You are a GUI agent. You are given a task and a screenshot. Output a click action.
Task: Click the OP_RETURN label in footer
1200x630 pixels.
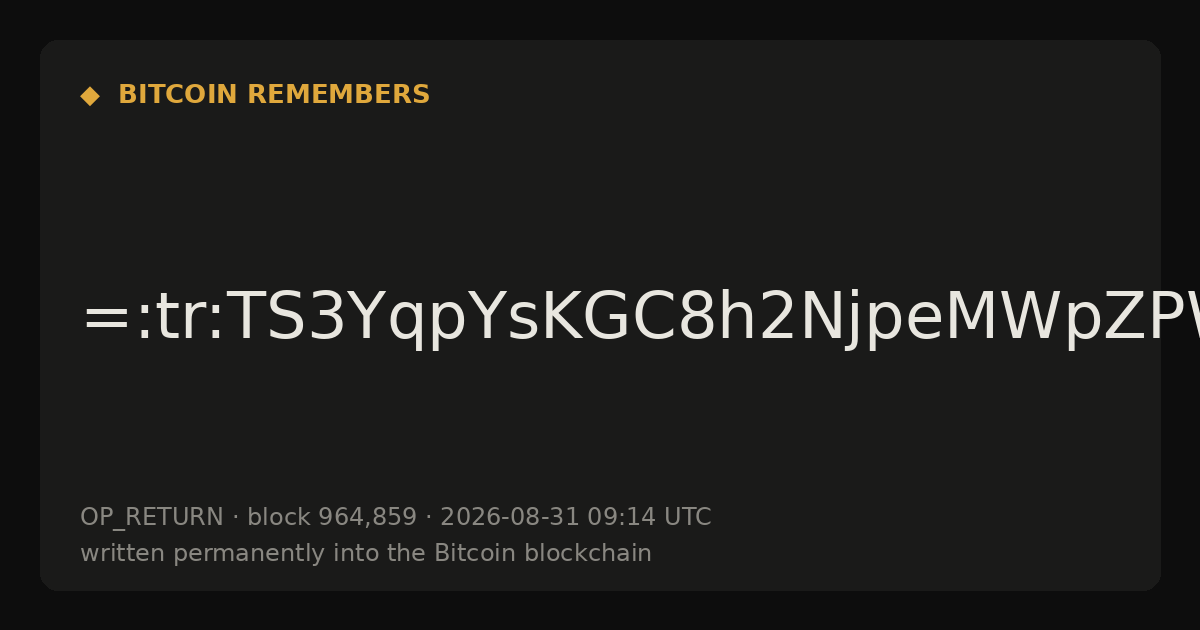(x=152, y=518)
